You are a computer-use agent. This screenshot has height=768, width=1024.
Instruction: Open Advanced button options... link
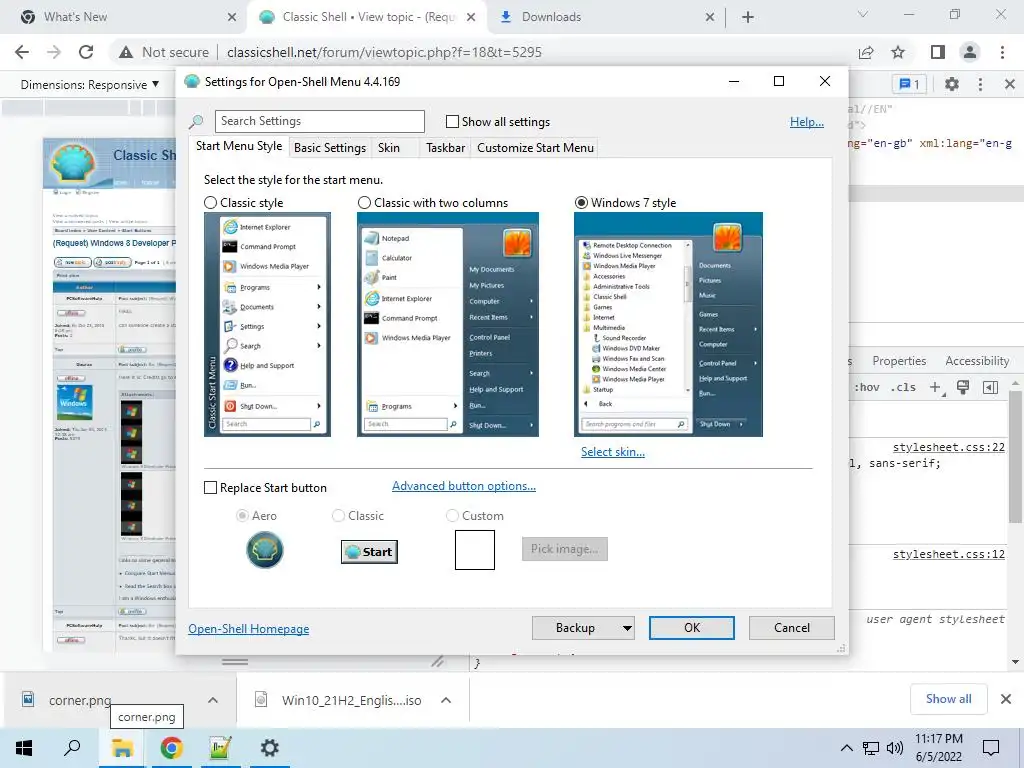(x=464, y=486)
